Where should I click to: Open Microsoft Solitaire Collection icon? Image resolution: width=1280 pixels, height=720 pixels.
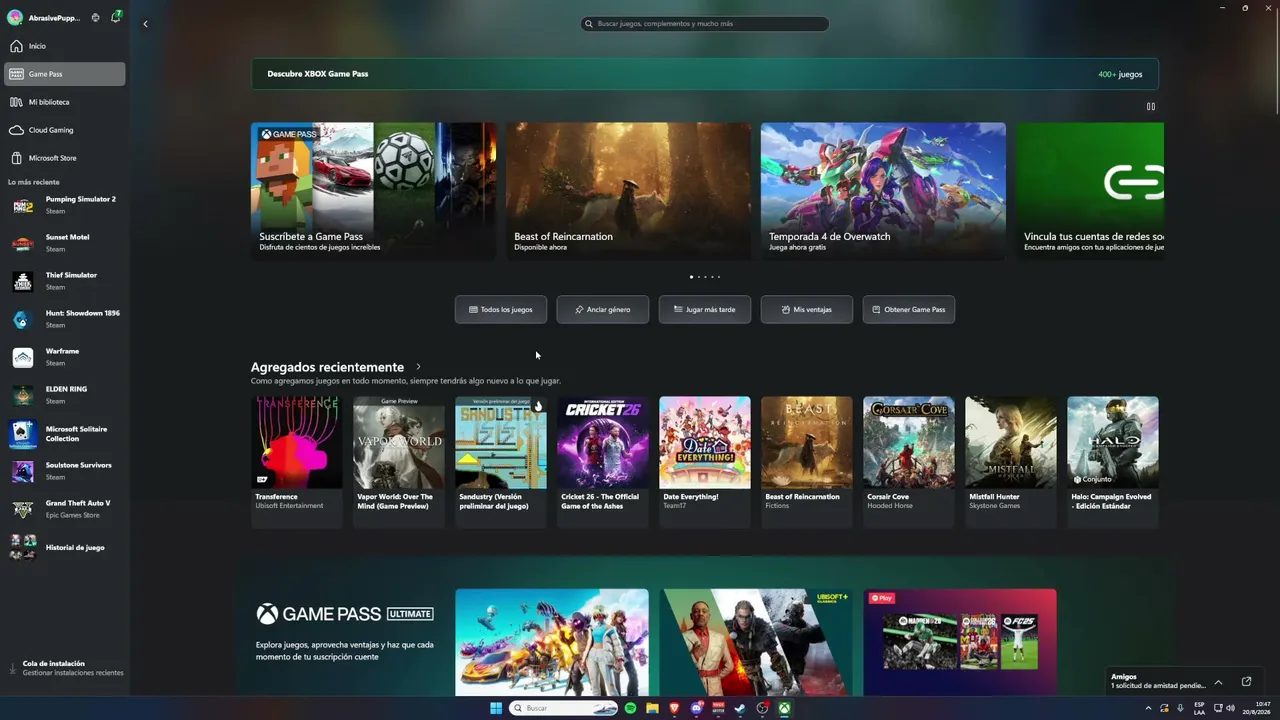(23, 433)
